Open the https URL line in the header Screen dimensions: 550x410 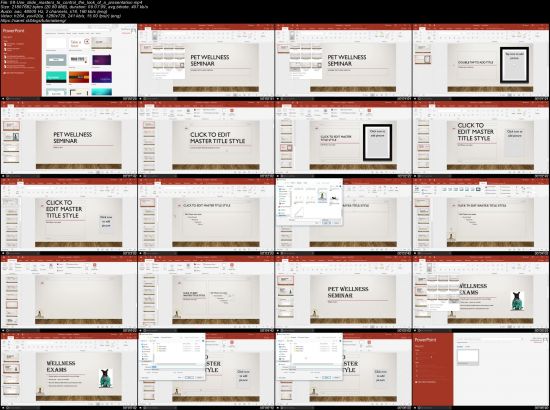[33, 20]
